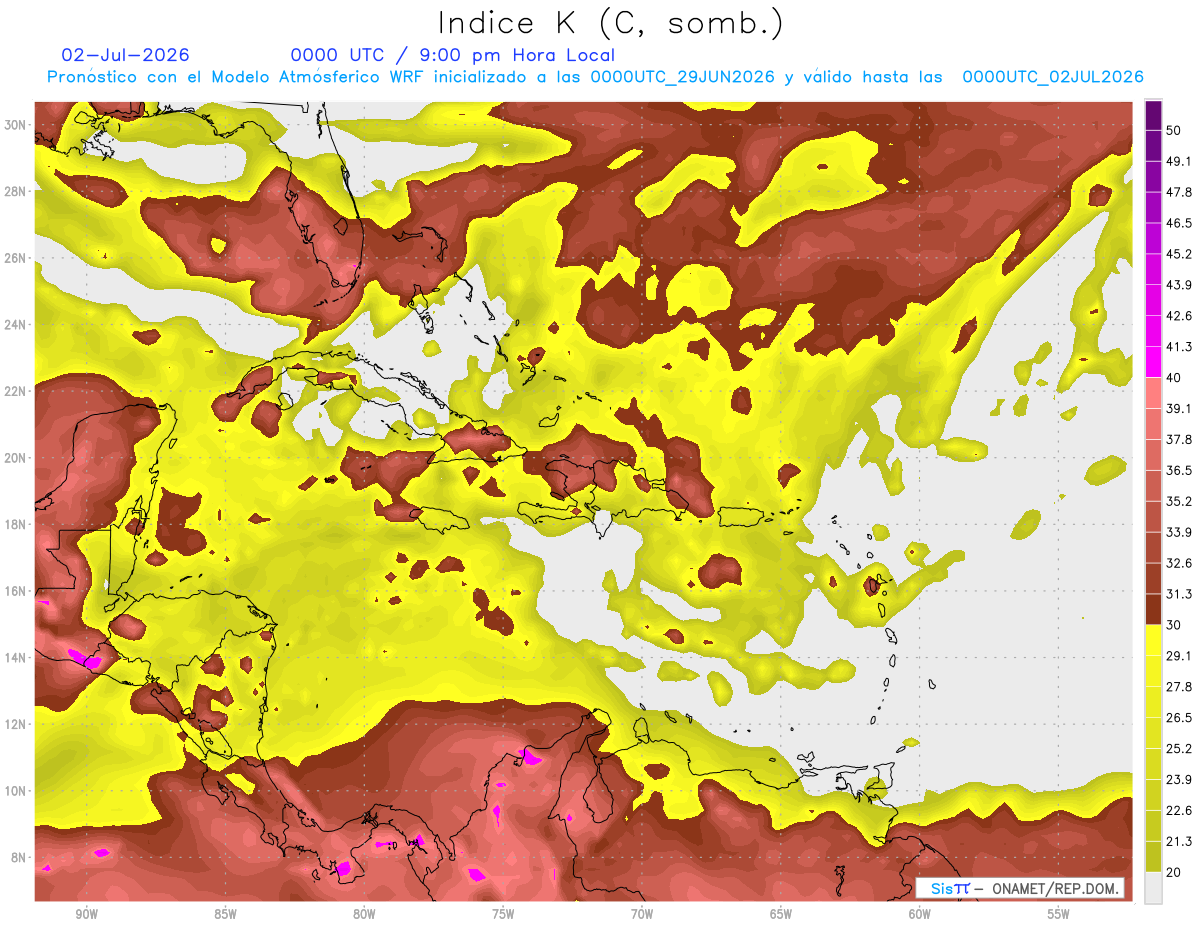Click the "0000 UTC / 9:00 pm Hora Local" text
1200x927 pixels.
coord(453,55)
